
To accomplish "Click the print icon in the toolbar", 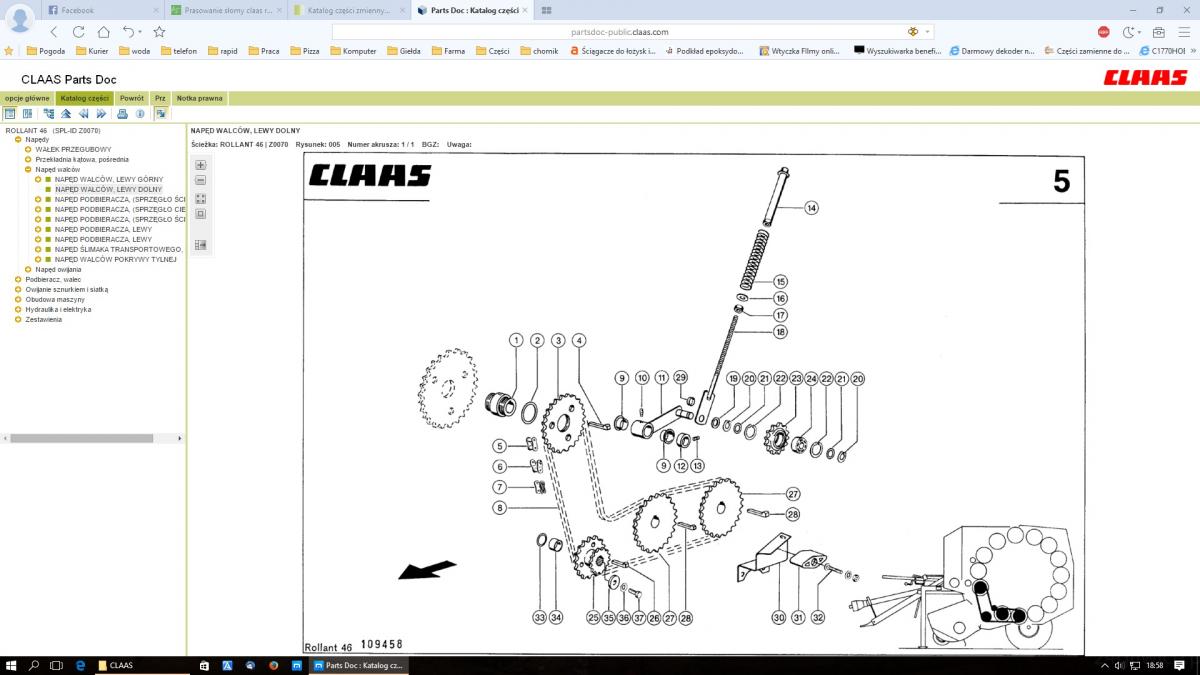I will tap(122, 114).
